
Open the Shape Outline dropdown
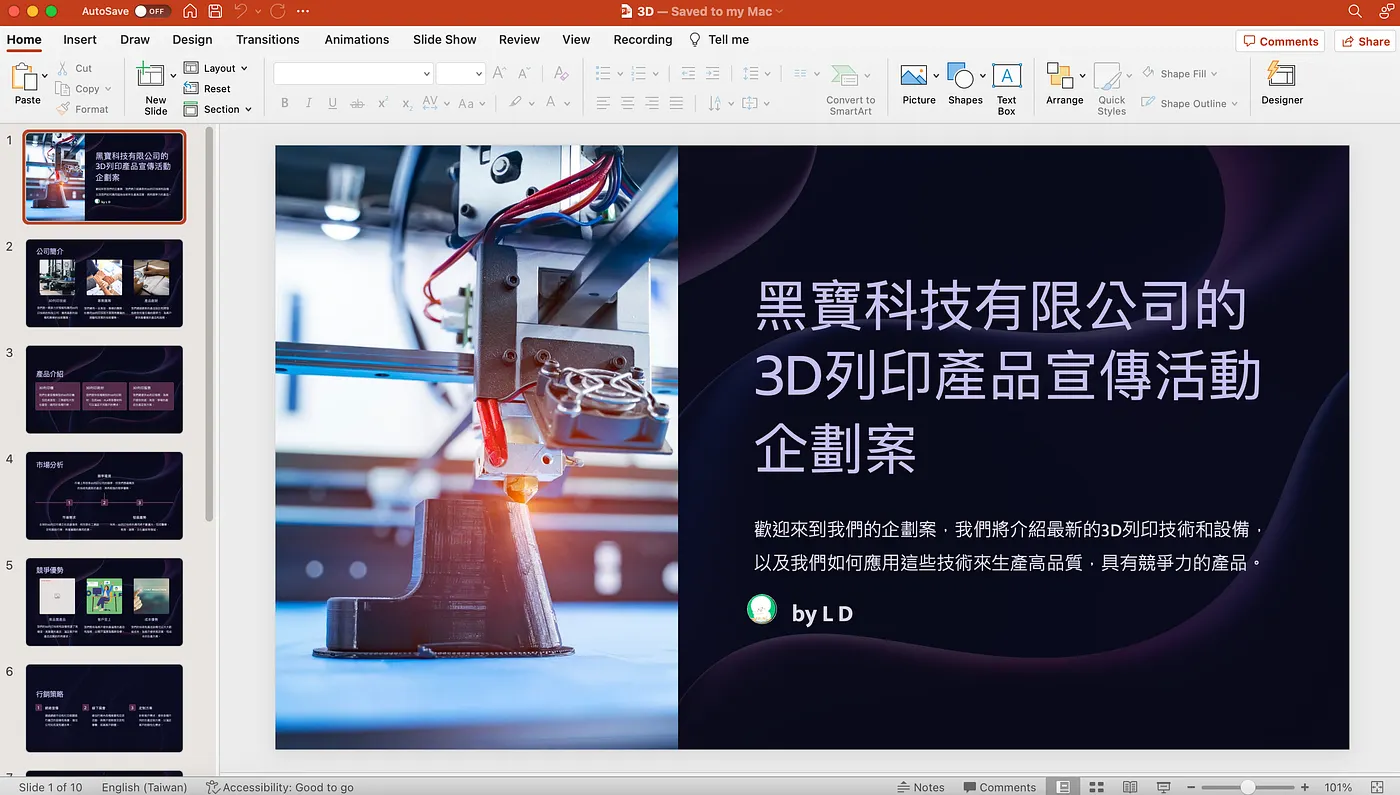coord(1190,103)
